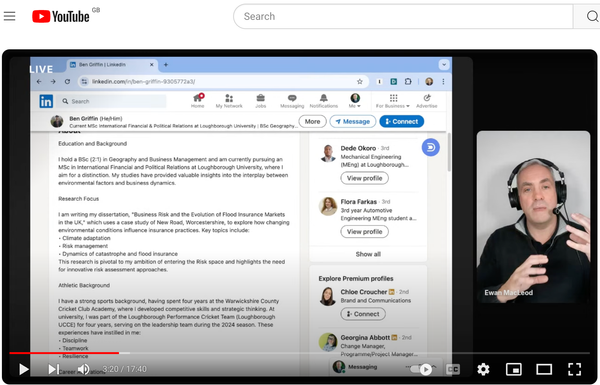Play the video

tap(24, 369)
